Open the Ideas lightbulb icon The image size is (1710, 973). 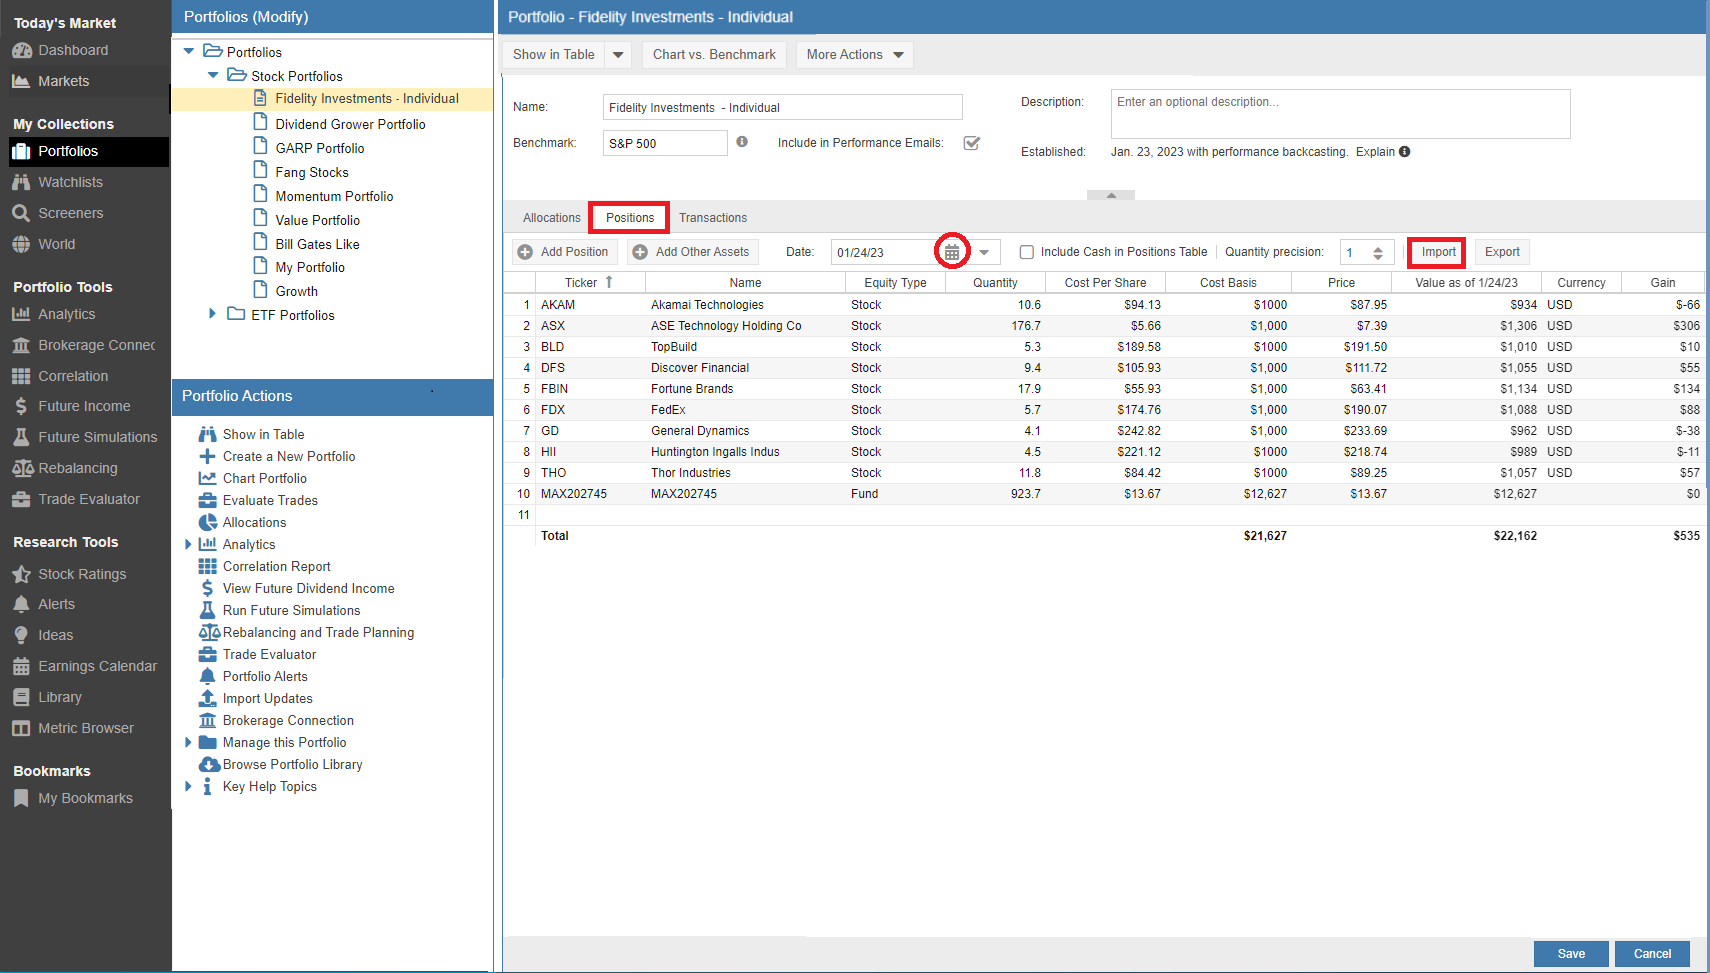(21, 636)
